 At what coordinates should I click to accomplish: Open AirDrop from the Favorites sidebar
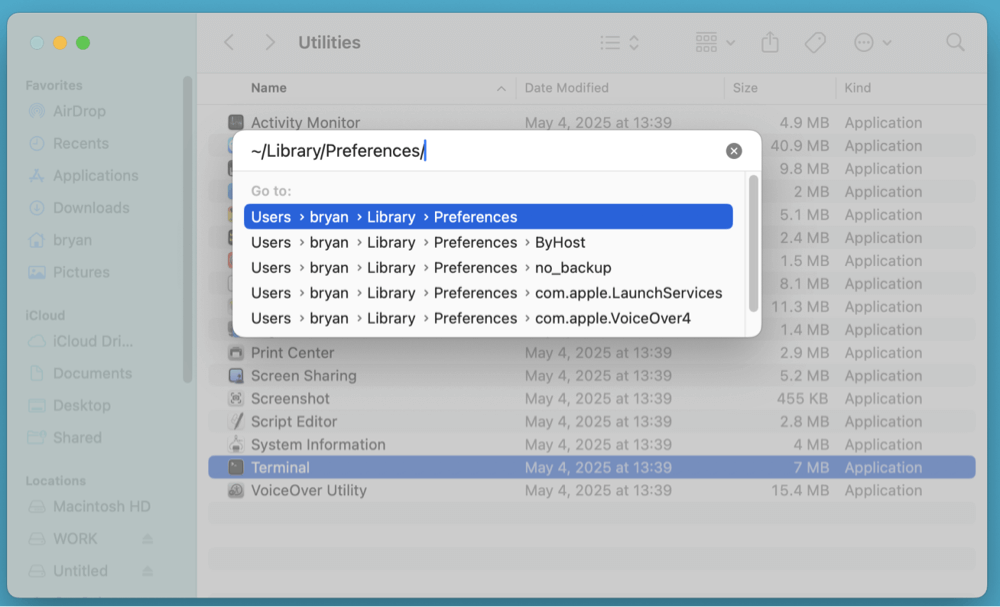coord(85,111)
